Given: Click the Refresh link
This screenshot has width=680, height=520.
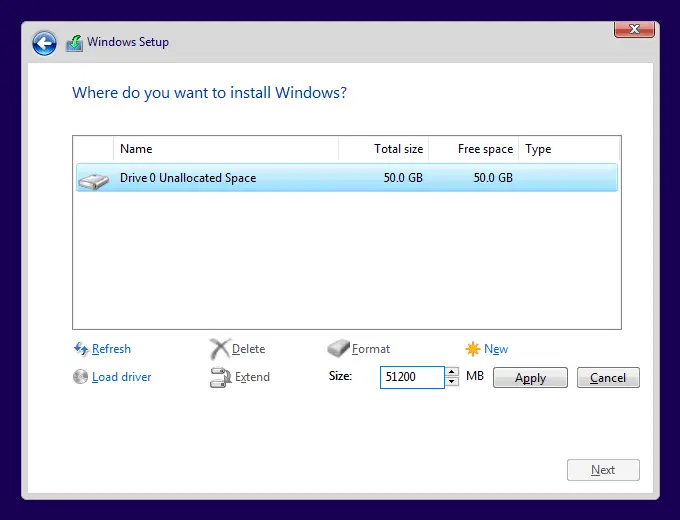Looking at the screenshot, I should 111,349.
